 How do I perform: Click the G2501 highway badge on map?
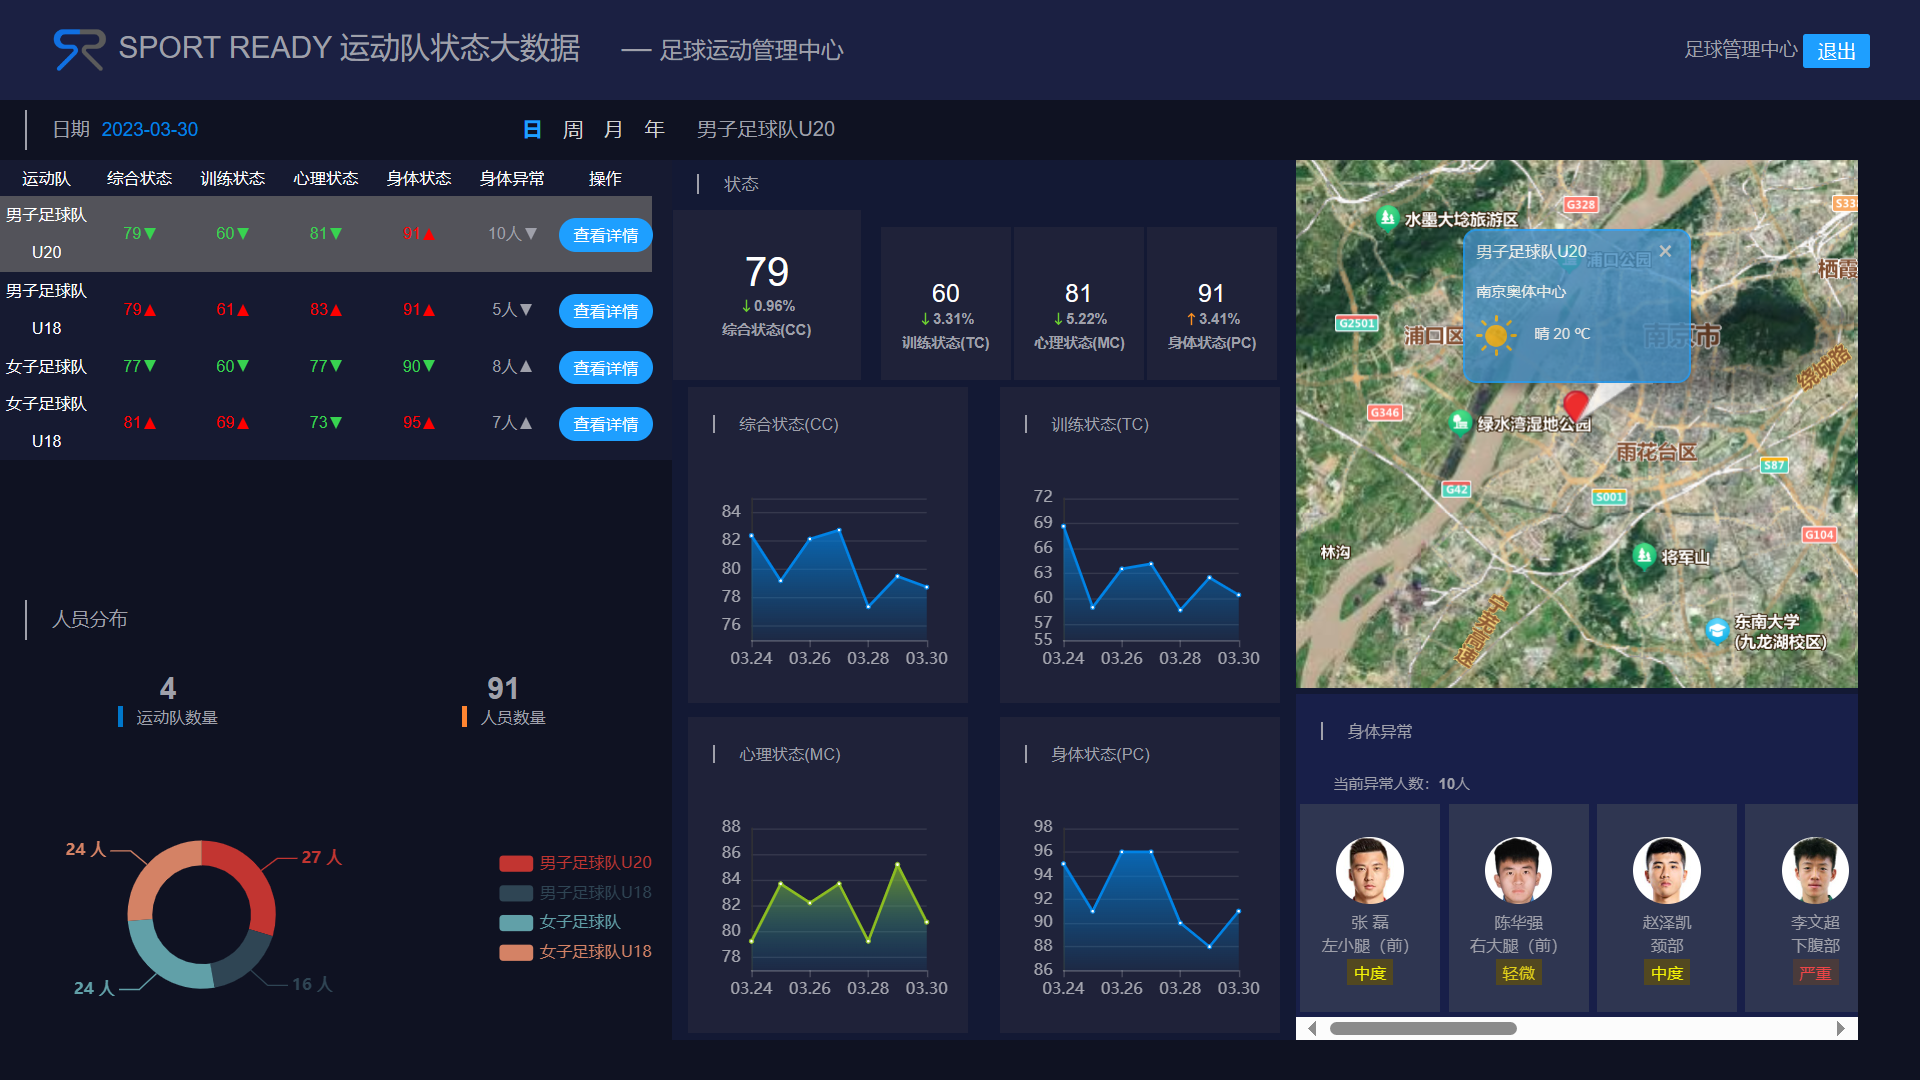[1357, 323]
